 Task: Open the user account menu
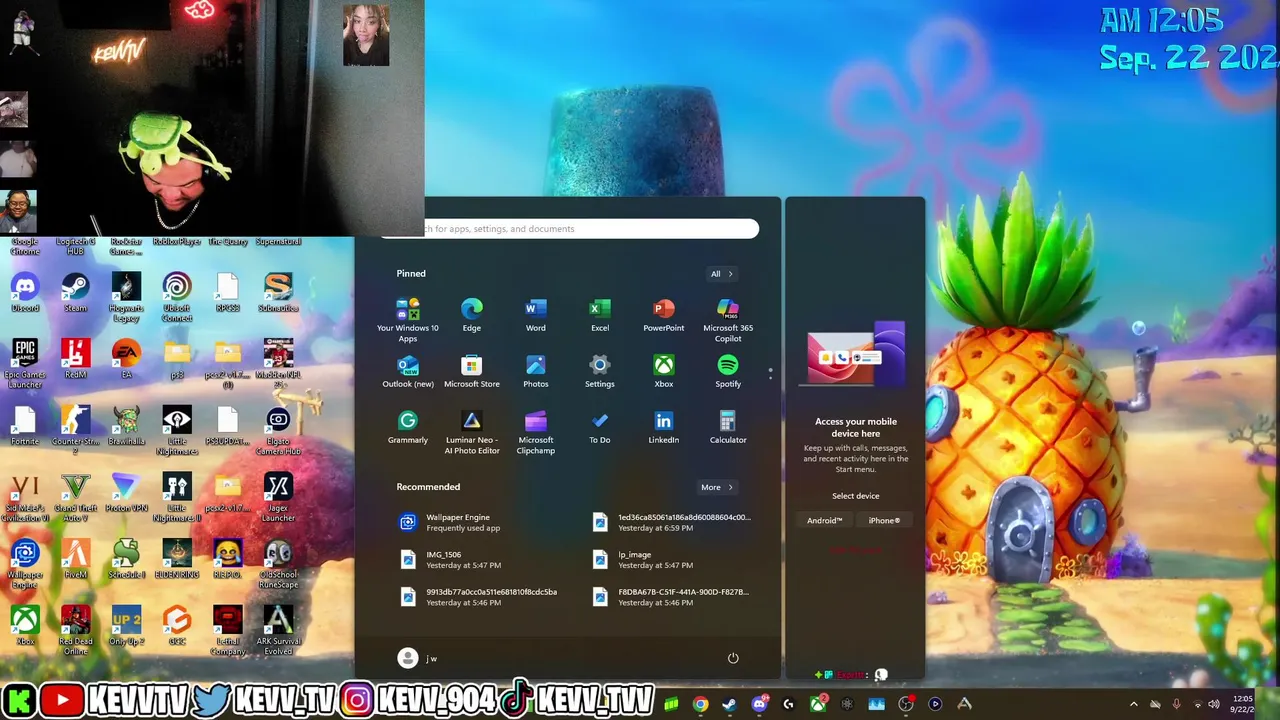[x=418, y=658]
